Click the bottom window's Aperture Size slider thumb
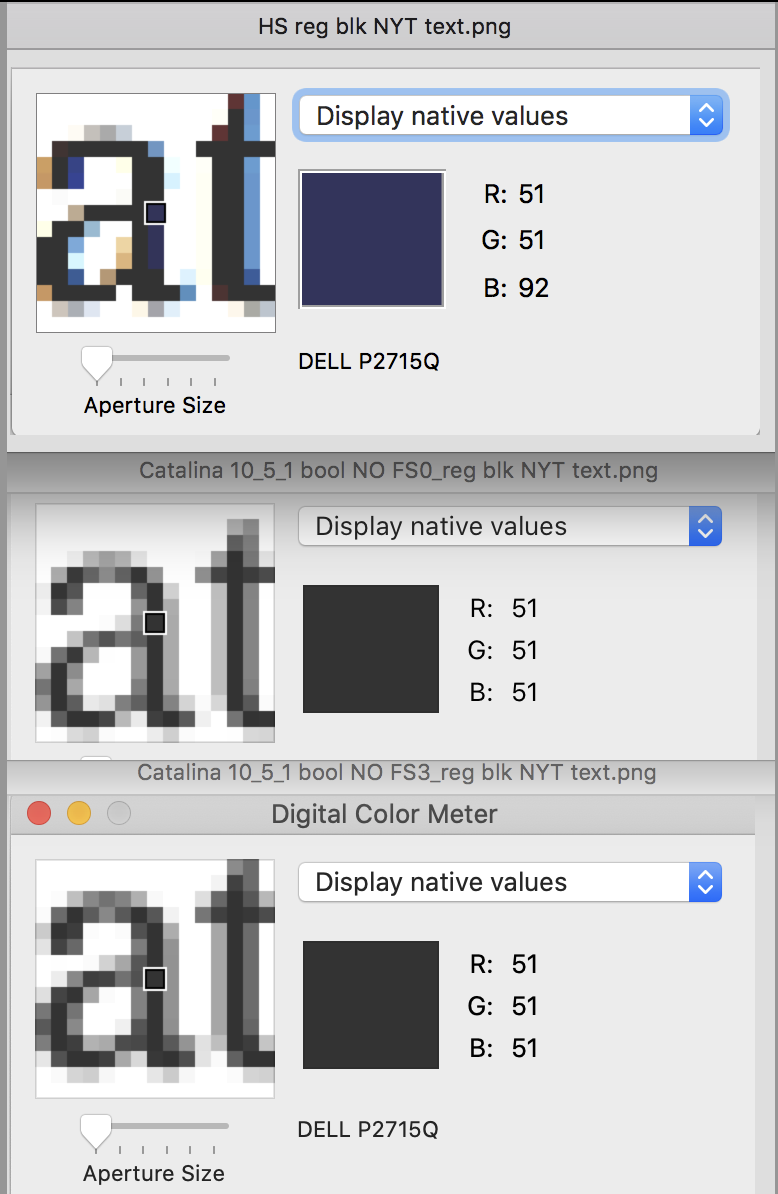Screen dimensions: 778x1194 (96, 1129)
